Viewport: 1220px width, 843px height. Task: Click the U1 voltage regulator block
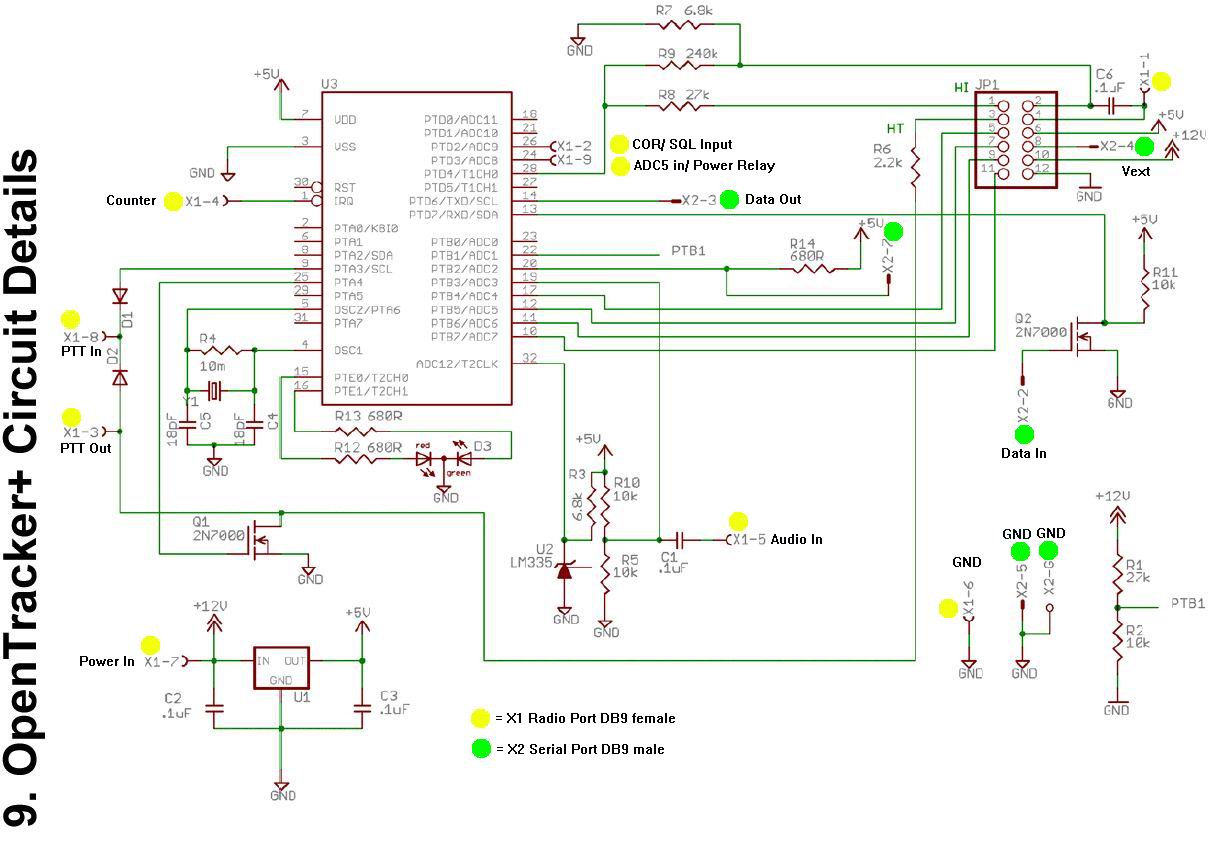tap(281, 669)
